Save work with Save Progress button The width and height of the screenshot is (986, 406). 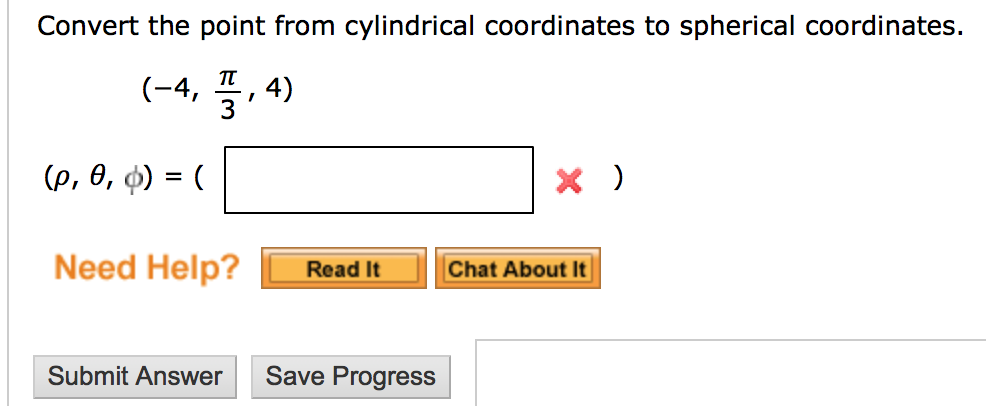350,377
